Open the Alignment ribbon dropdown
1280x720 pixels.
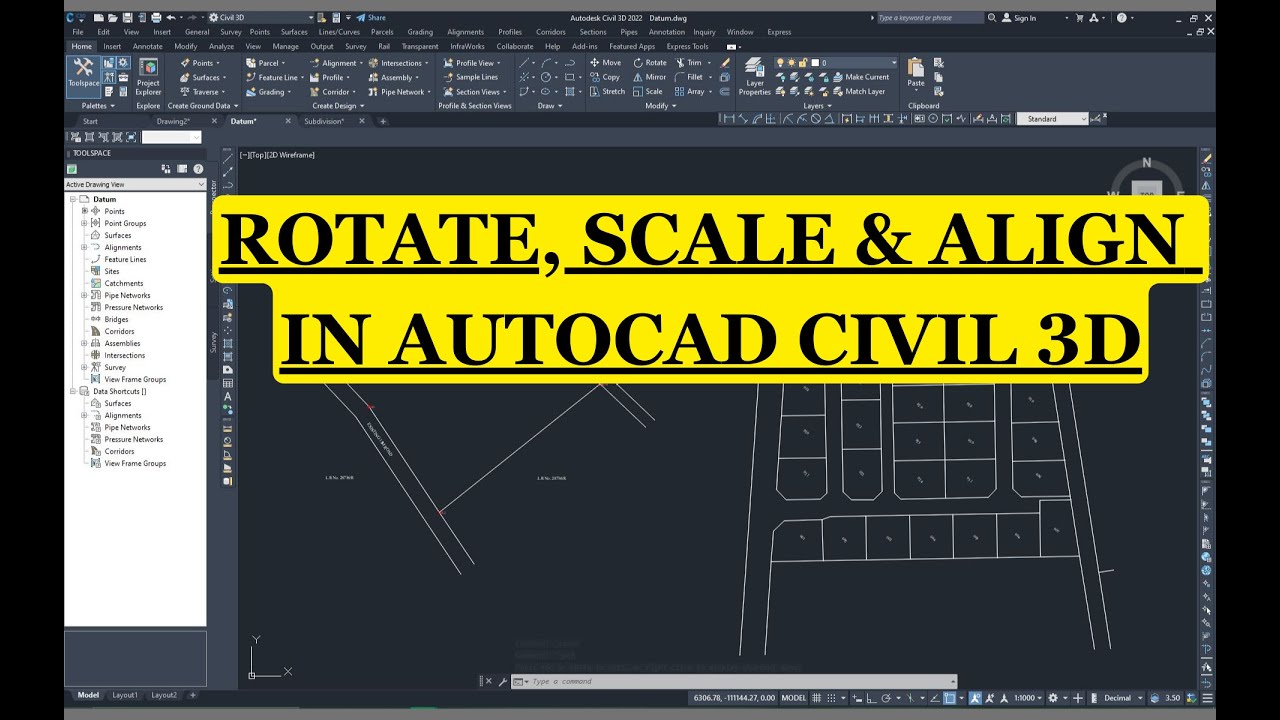[334, 62]
